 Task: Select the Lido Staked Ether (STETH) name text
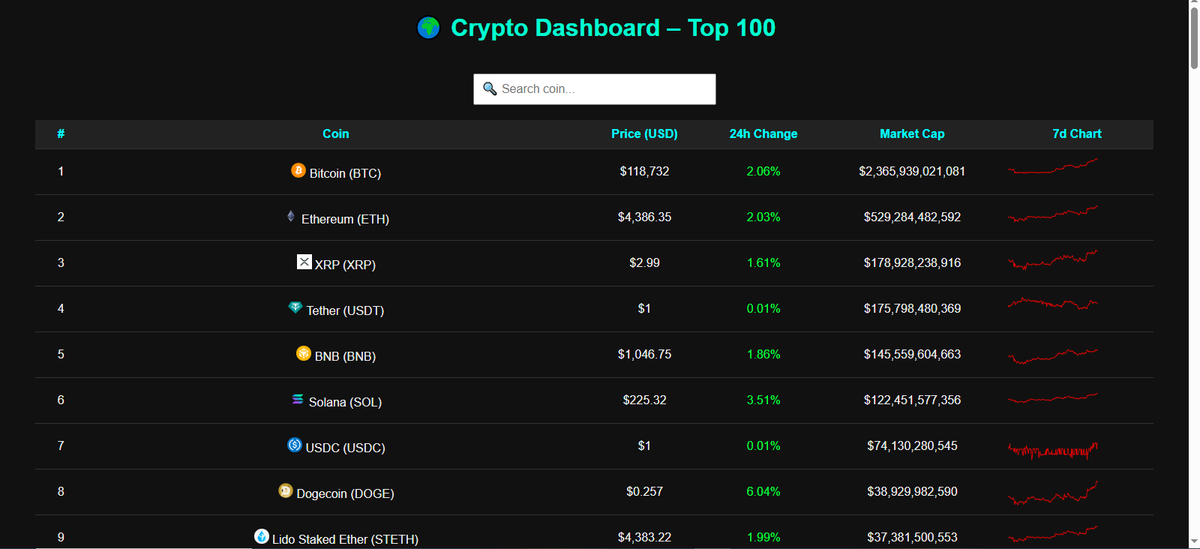tap(345, 539)
